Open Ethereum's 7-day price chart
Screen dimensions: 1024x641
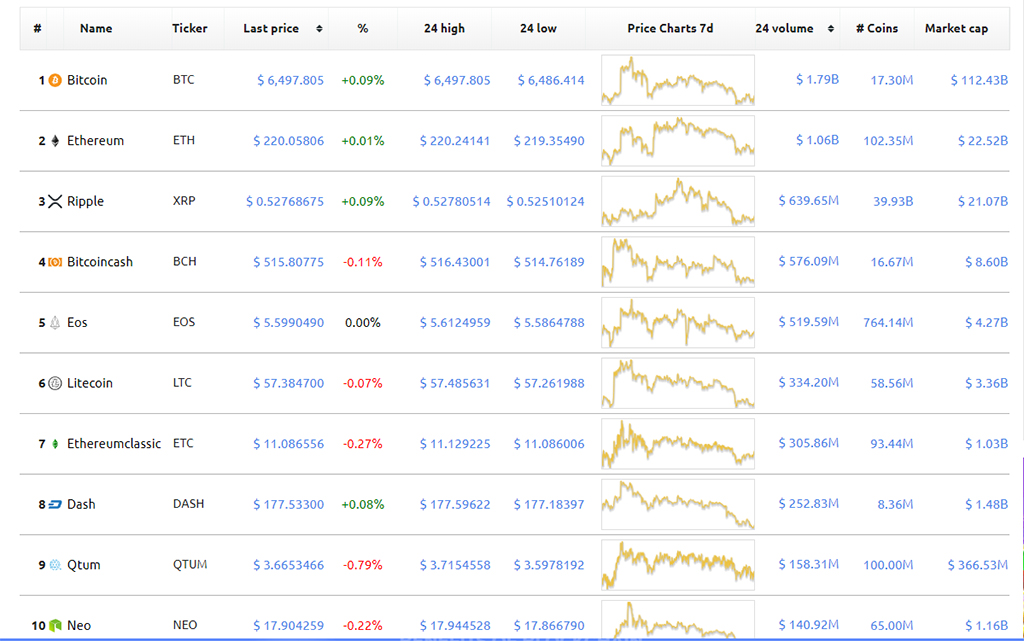point(678,141)
